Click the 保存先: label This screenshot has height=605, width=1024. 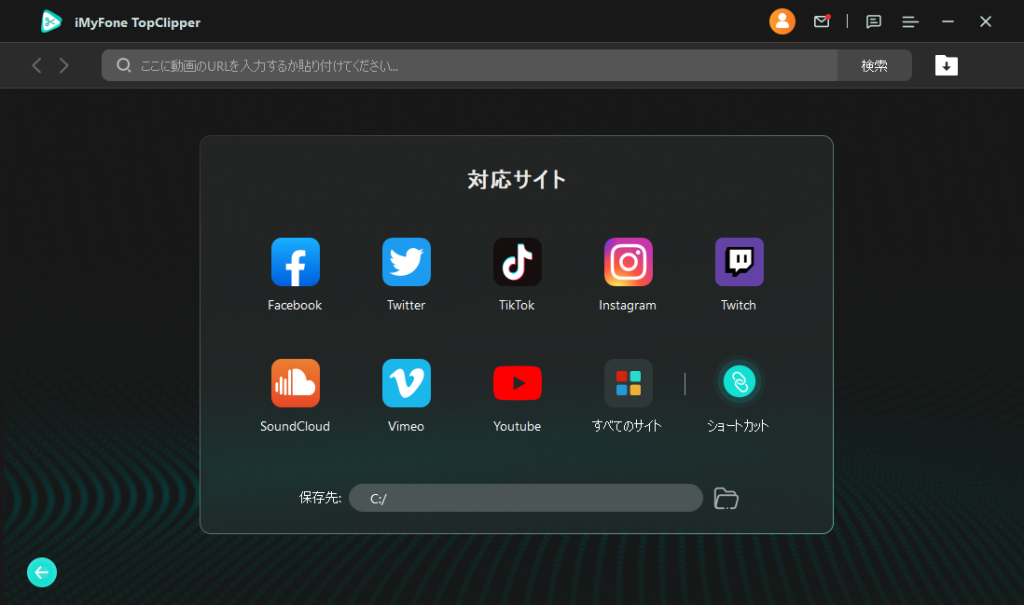320,498
